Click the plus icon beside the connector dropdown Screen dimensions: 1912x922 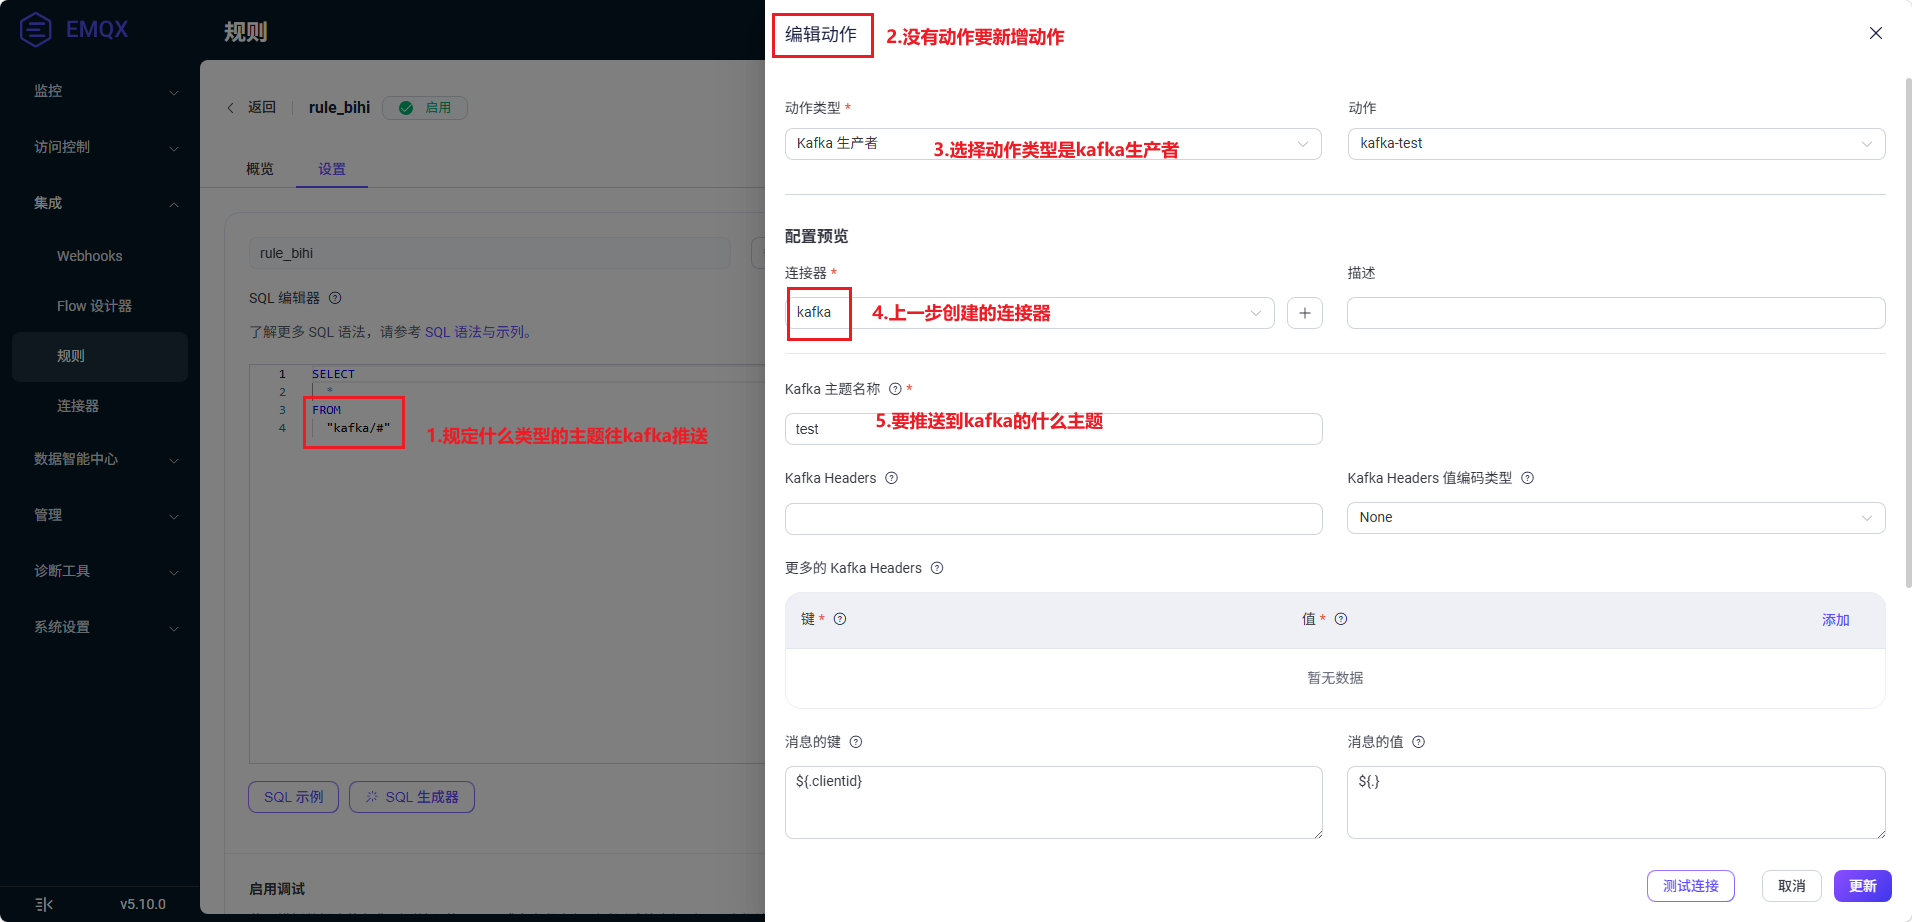point(1304,313)
